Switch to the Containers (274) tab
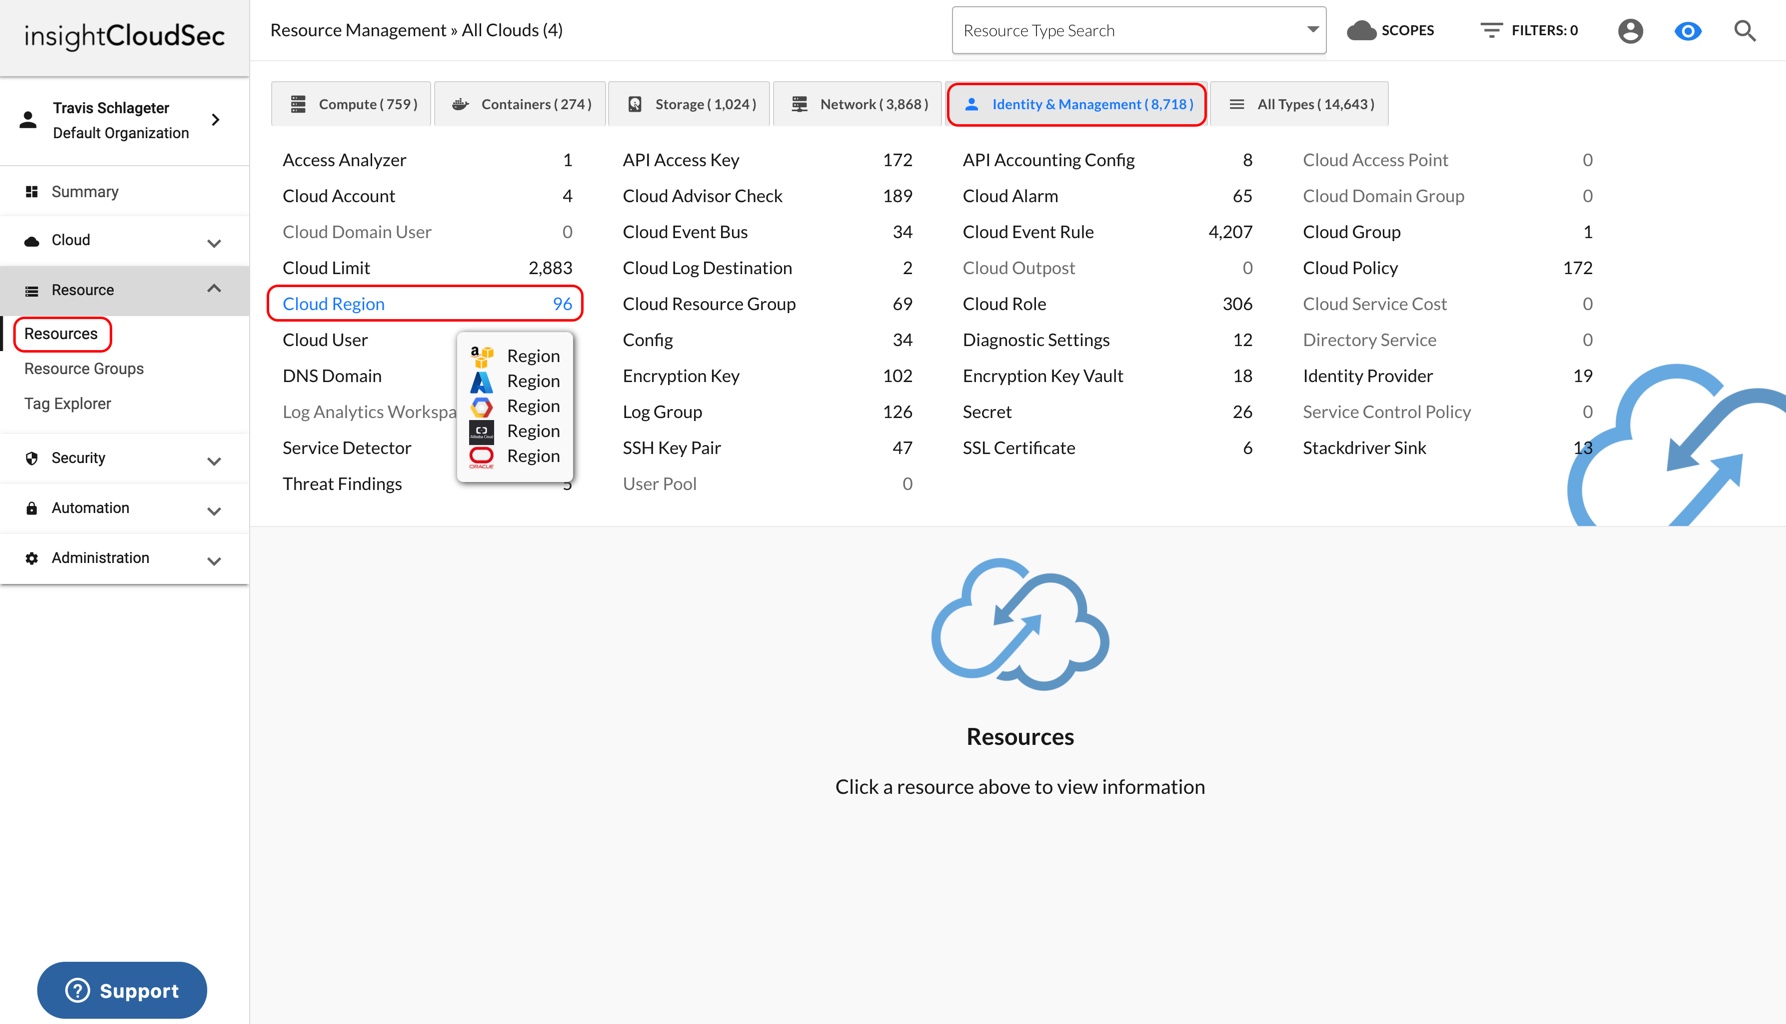The width and height of the screenshot is (1786, 1024). click(520, 104)
